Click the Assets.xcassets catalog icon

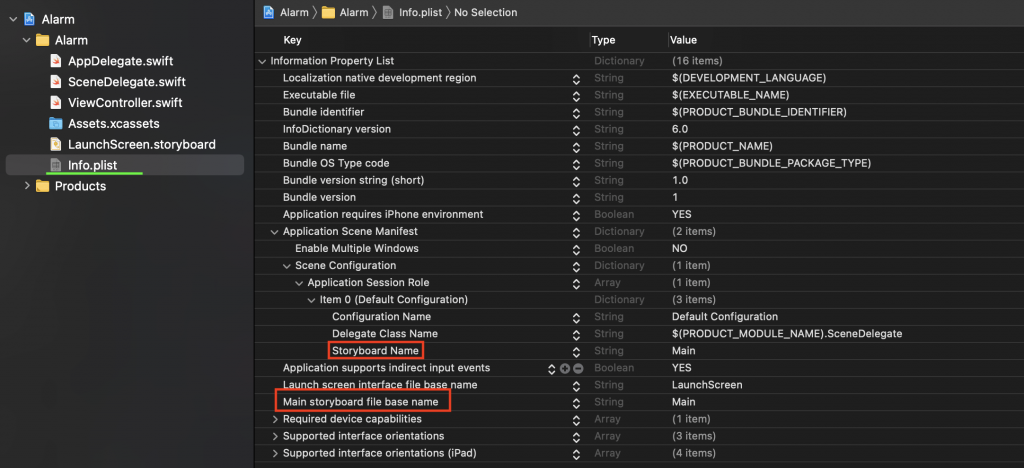tap(56, 123)
